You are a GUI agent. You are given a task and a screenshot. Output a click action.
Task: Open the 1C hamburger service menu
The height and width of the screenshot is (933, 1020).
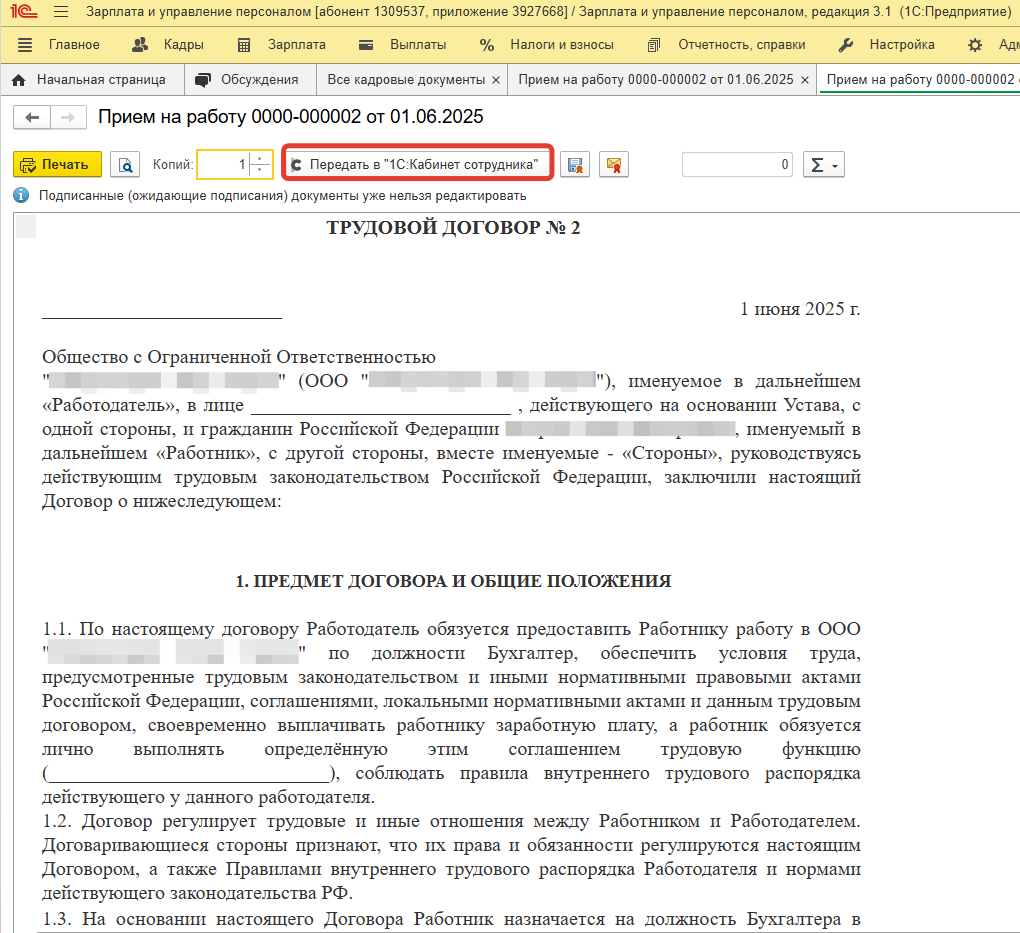(x=61, y=13)
